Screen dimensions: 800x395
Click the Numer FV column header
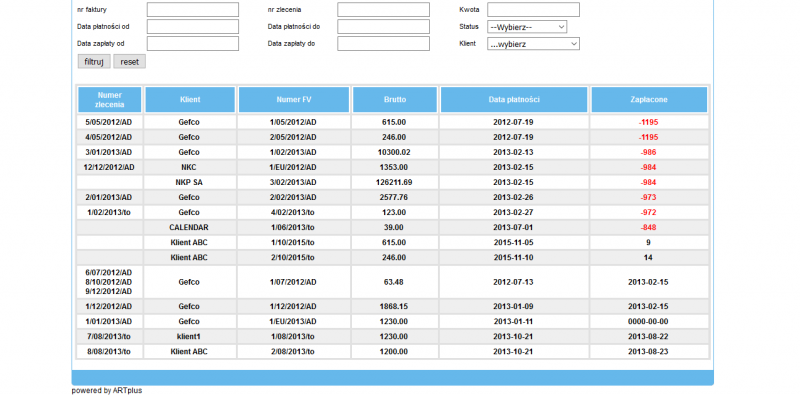click(x=294, y=100)
